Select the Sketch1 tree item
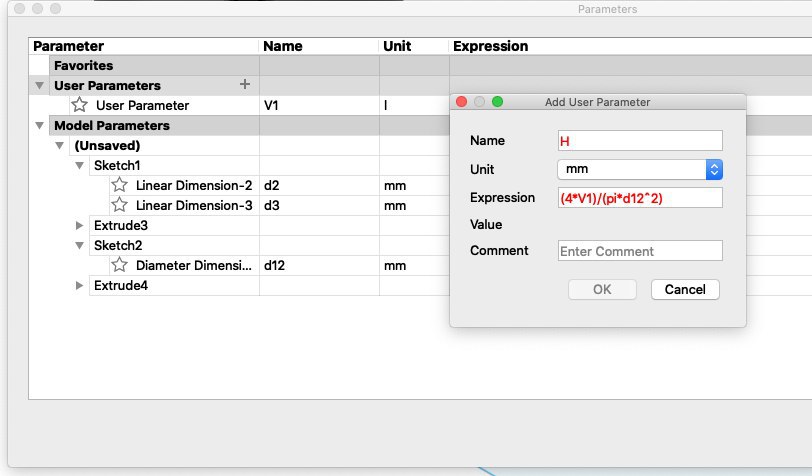 pyautogui.click(x=117, y=166)
